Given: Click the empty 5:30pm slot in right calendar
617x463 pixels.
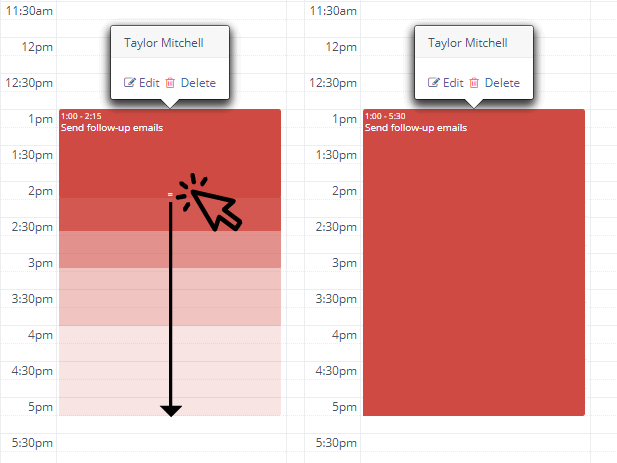Looking at the screenshot, I should click(x=475, y=443).
